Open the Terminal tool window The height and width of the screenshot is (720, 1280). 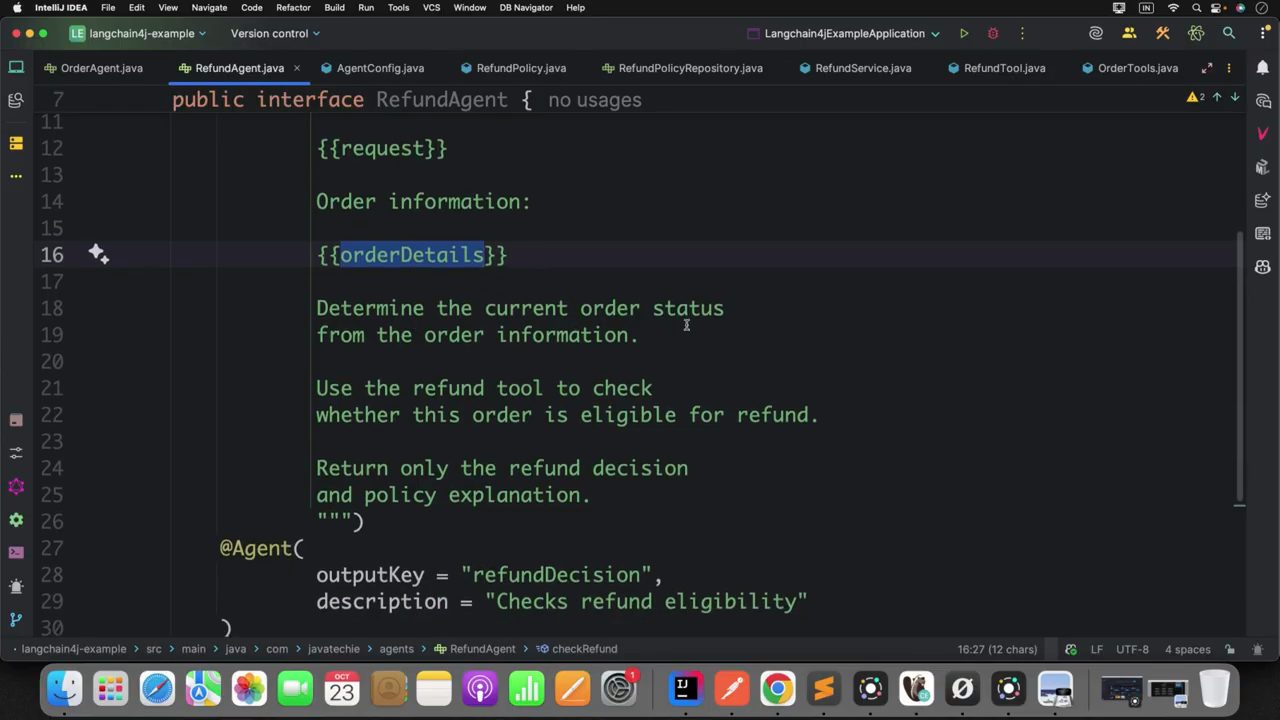click(x=16, y=552)
